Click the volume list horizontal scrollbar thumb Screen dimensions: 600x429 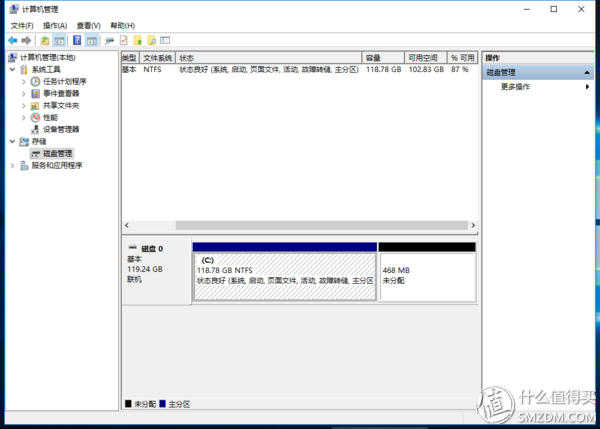pos(321,225)
